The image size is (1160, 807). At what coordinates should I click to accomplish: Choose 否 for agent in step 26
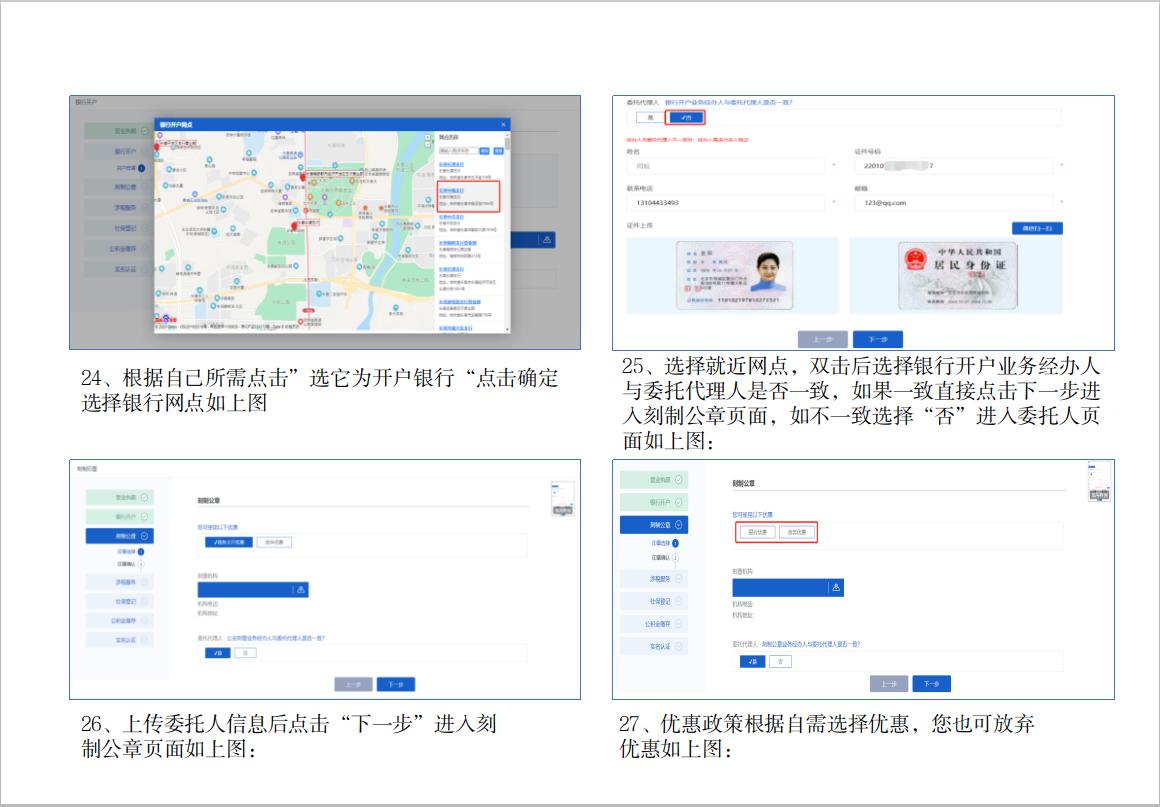(246, 653)
